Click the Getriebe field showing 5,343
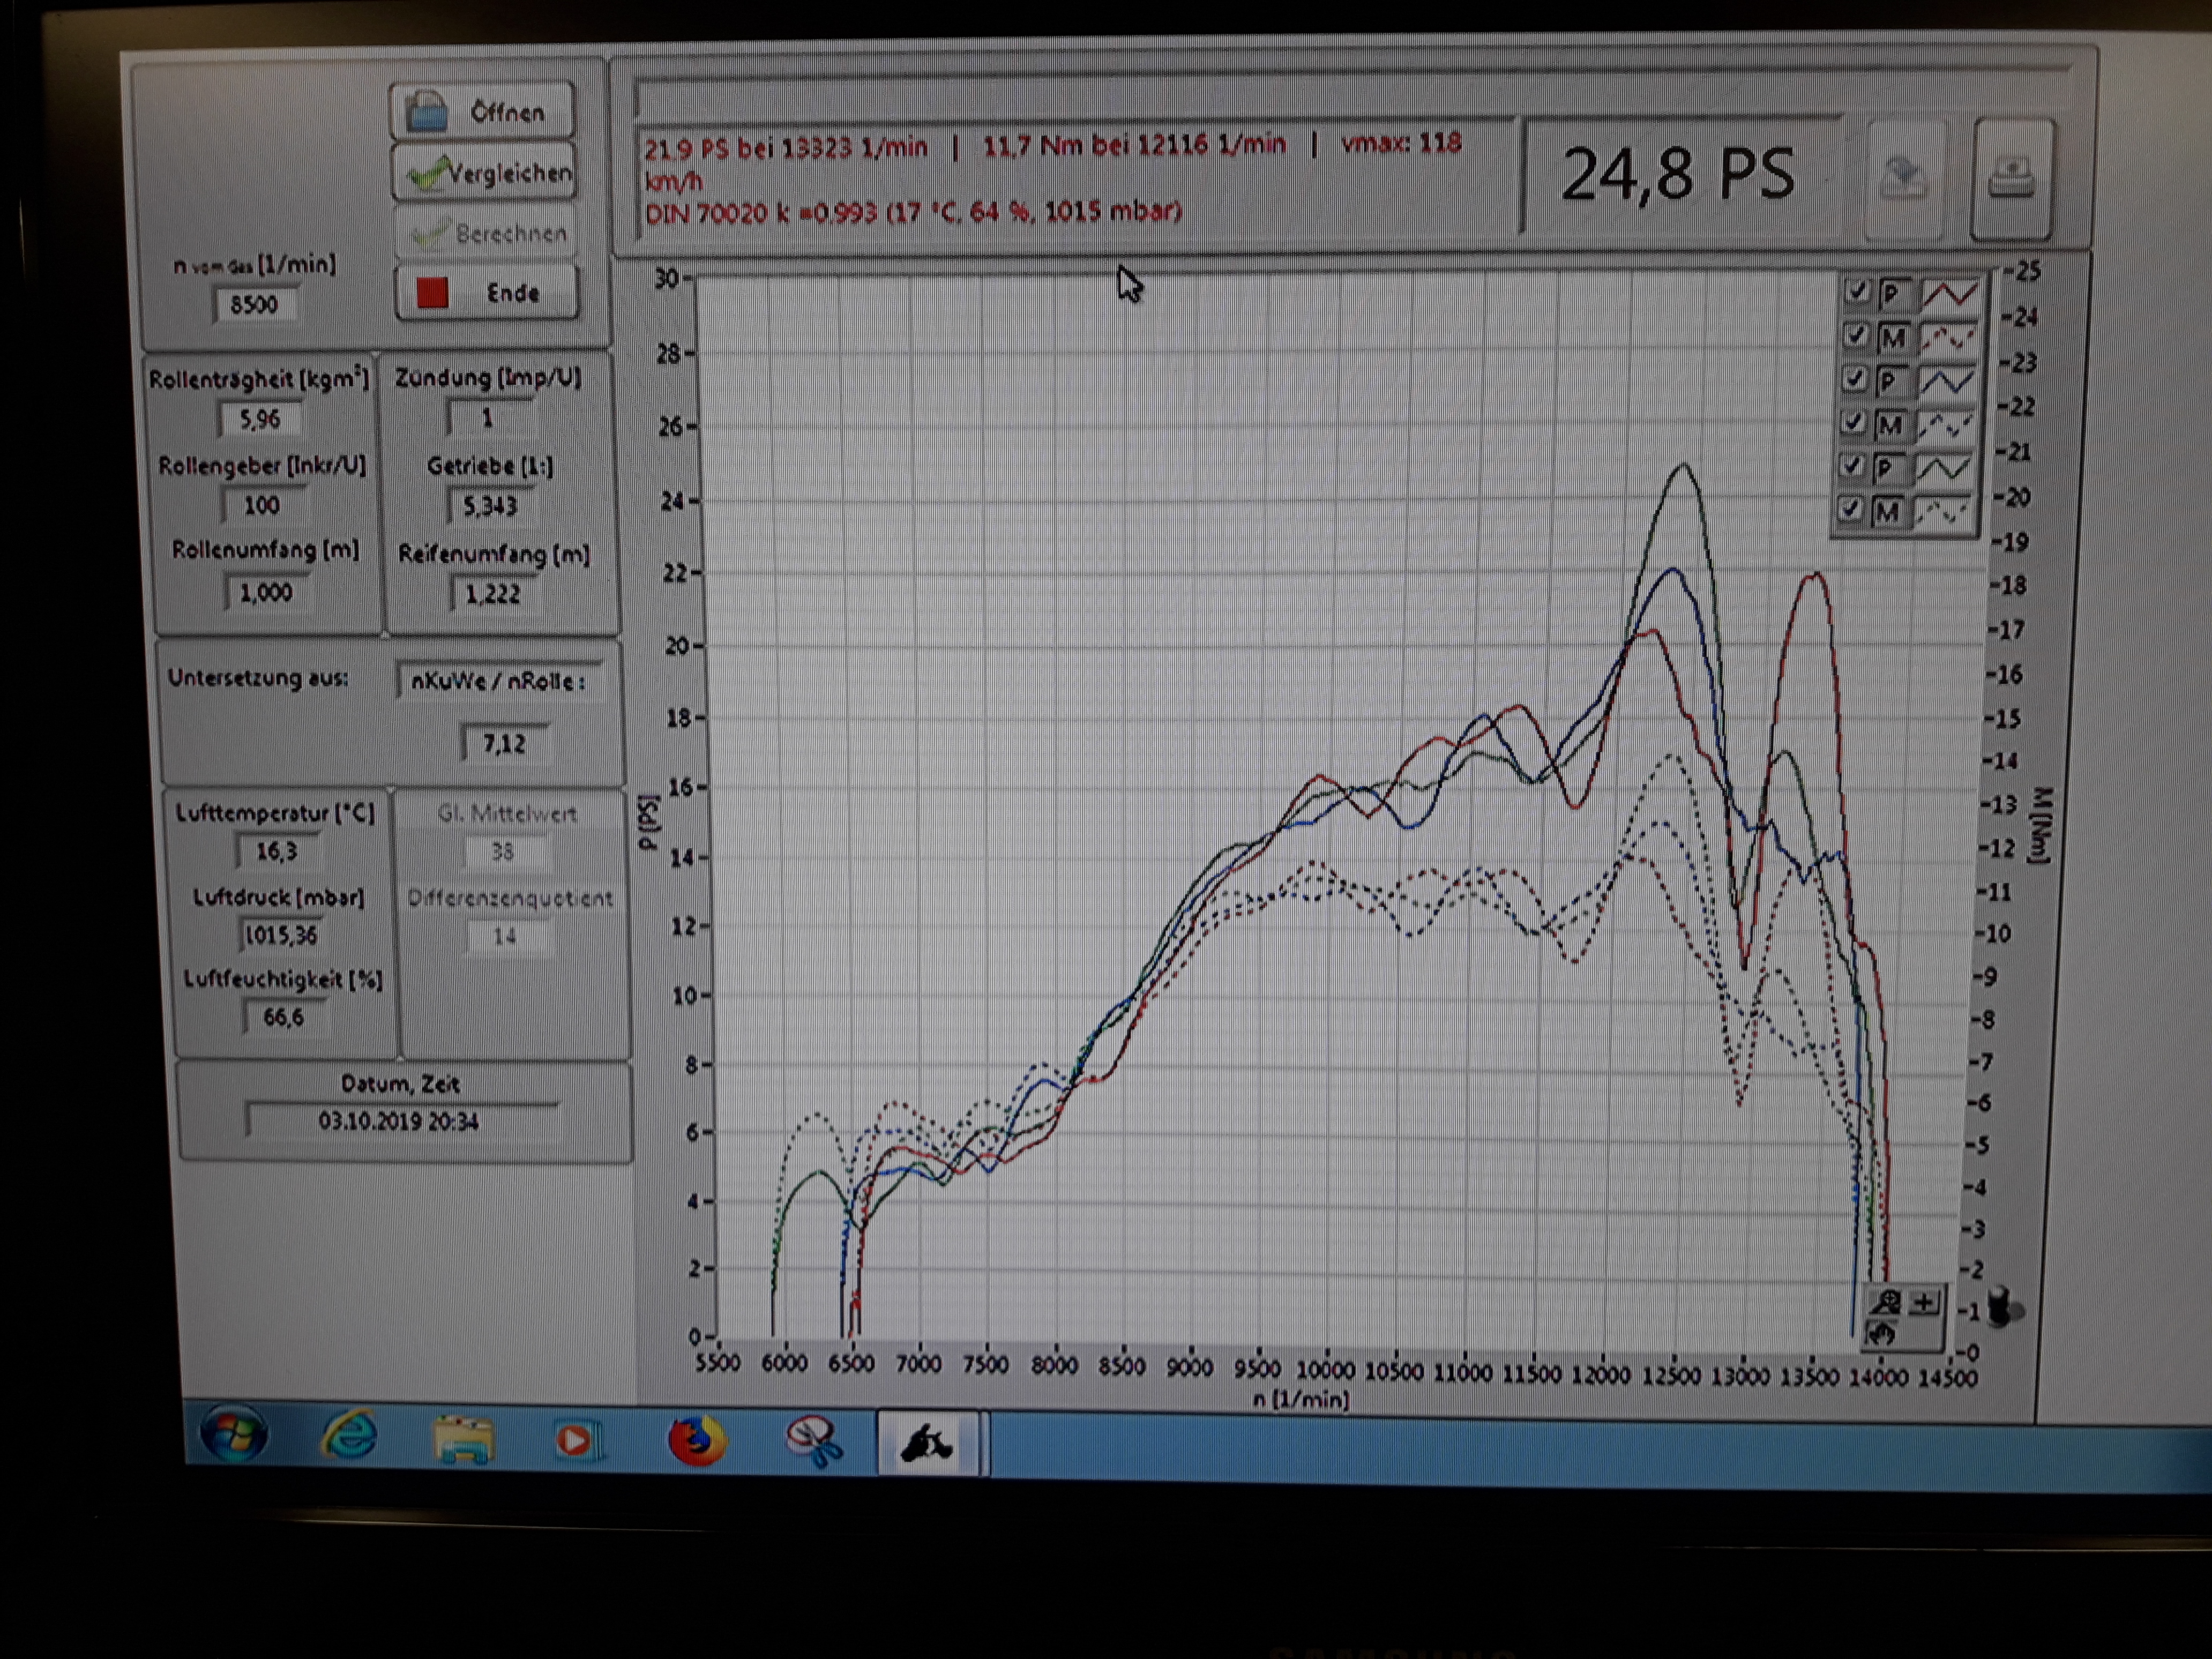2212x1659 pixels. 490,505
